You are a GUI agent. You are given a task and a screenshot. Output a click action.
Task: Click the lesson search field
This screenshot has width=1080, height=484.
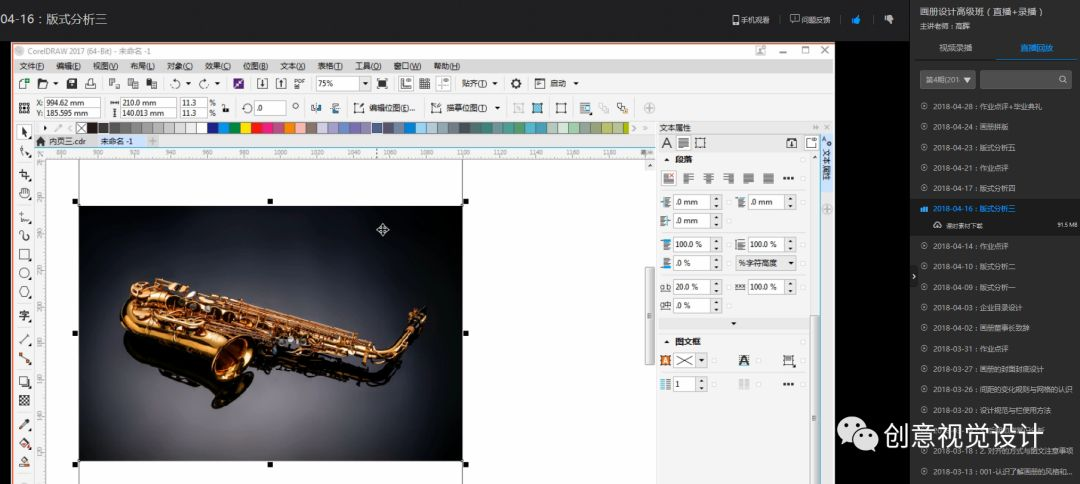1026,80
